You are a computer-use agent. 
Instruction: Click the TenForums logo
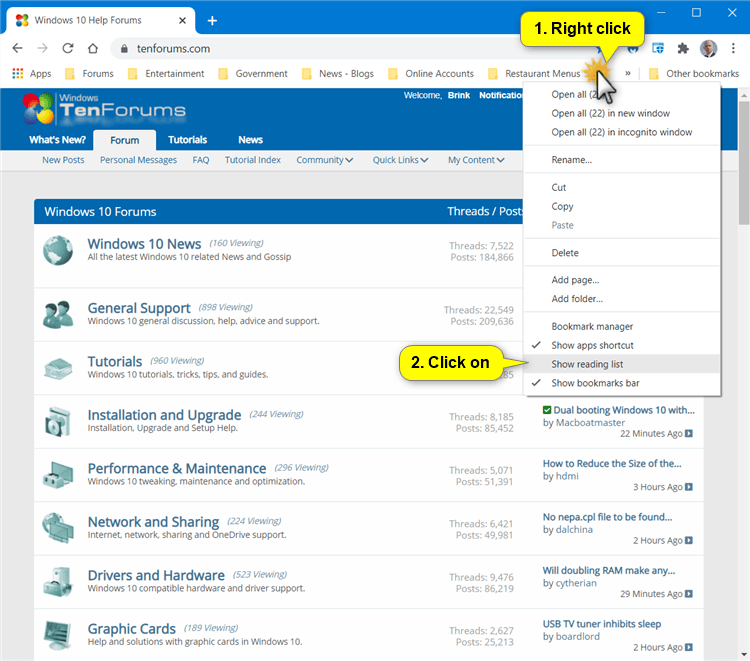tap(104, 108)
